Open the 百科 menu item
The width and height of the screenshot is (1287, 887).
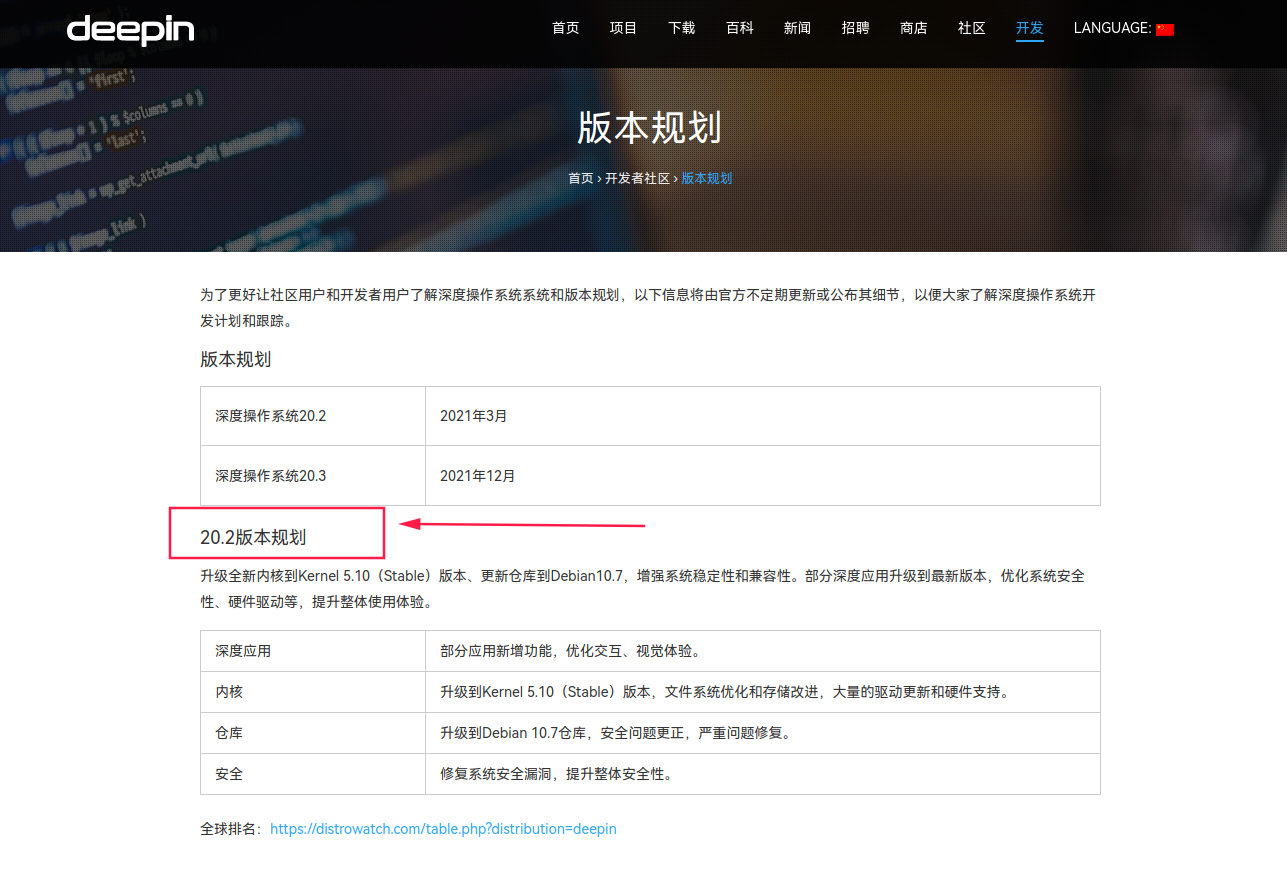click(x=740, y=28)
